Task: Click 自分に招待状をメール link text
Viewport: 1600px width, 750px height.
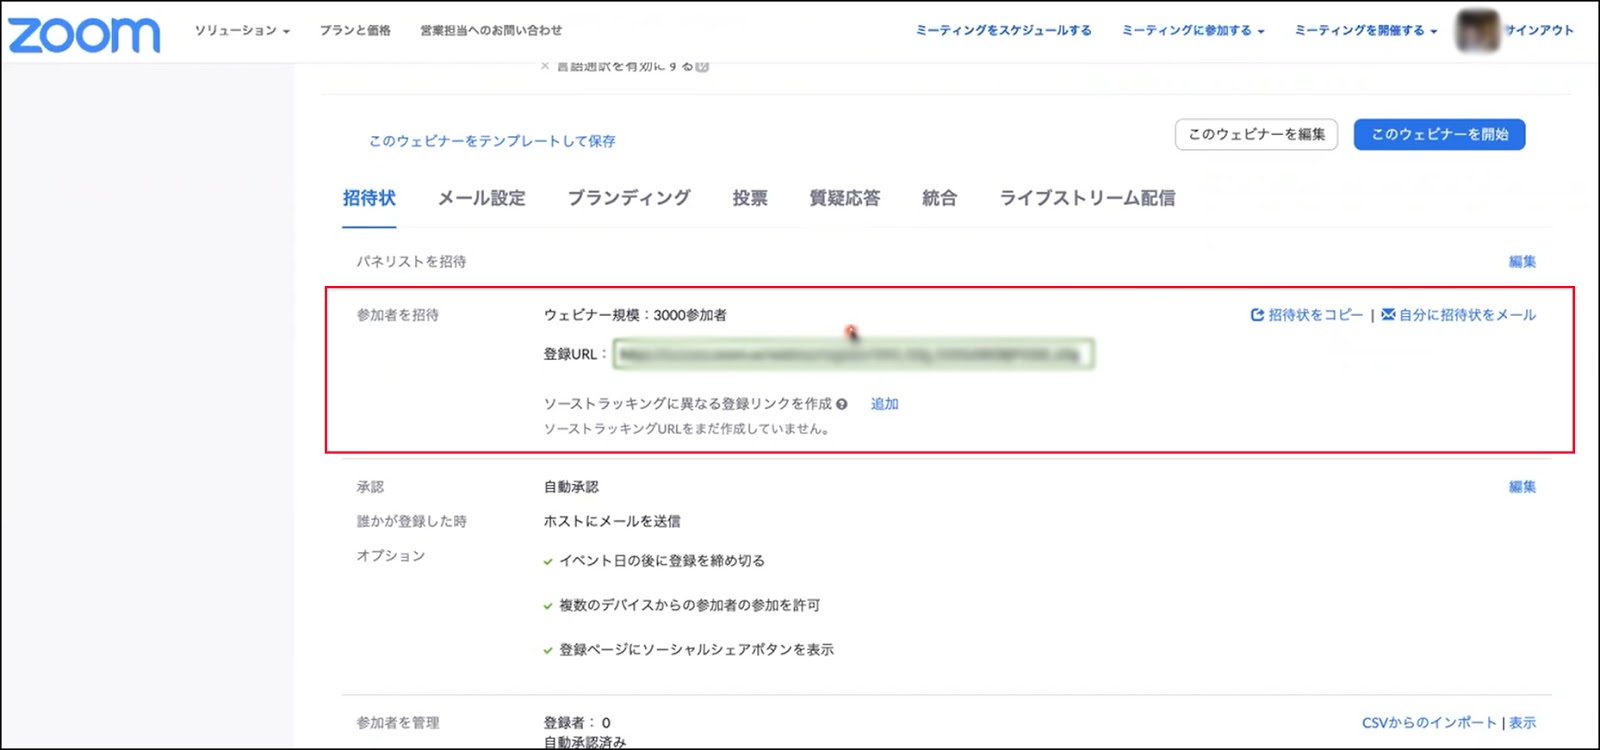Action: (x=1467, y=315)
